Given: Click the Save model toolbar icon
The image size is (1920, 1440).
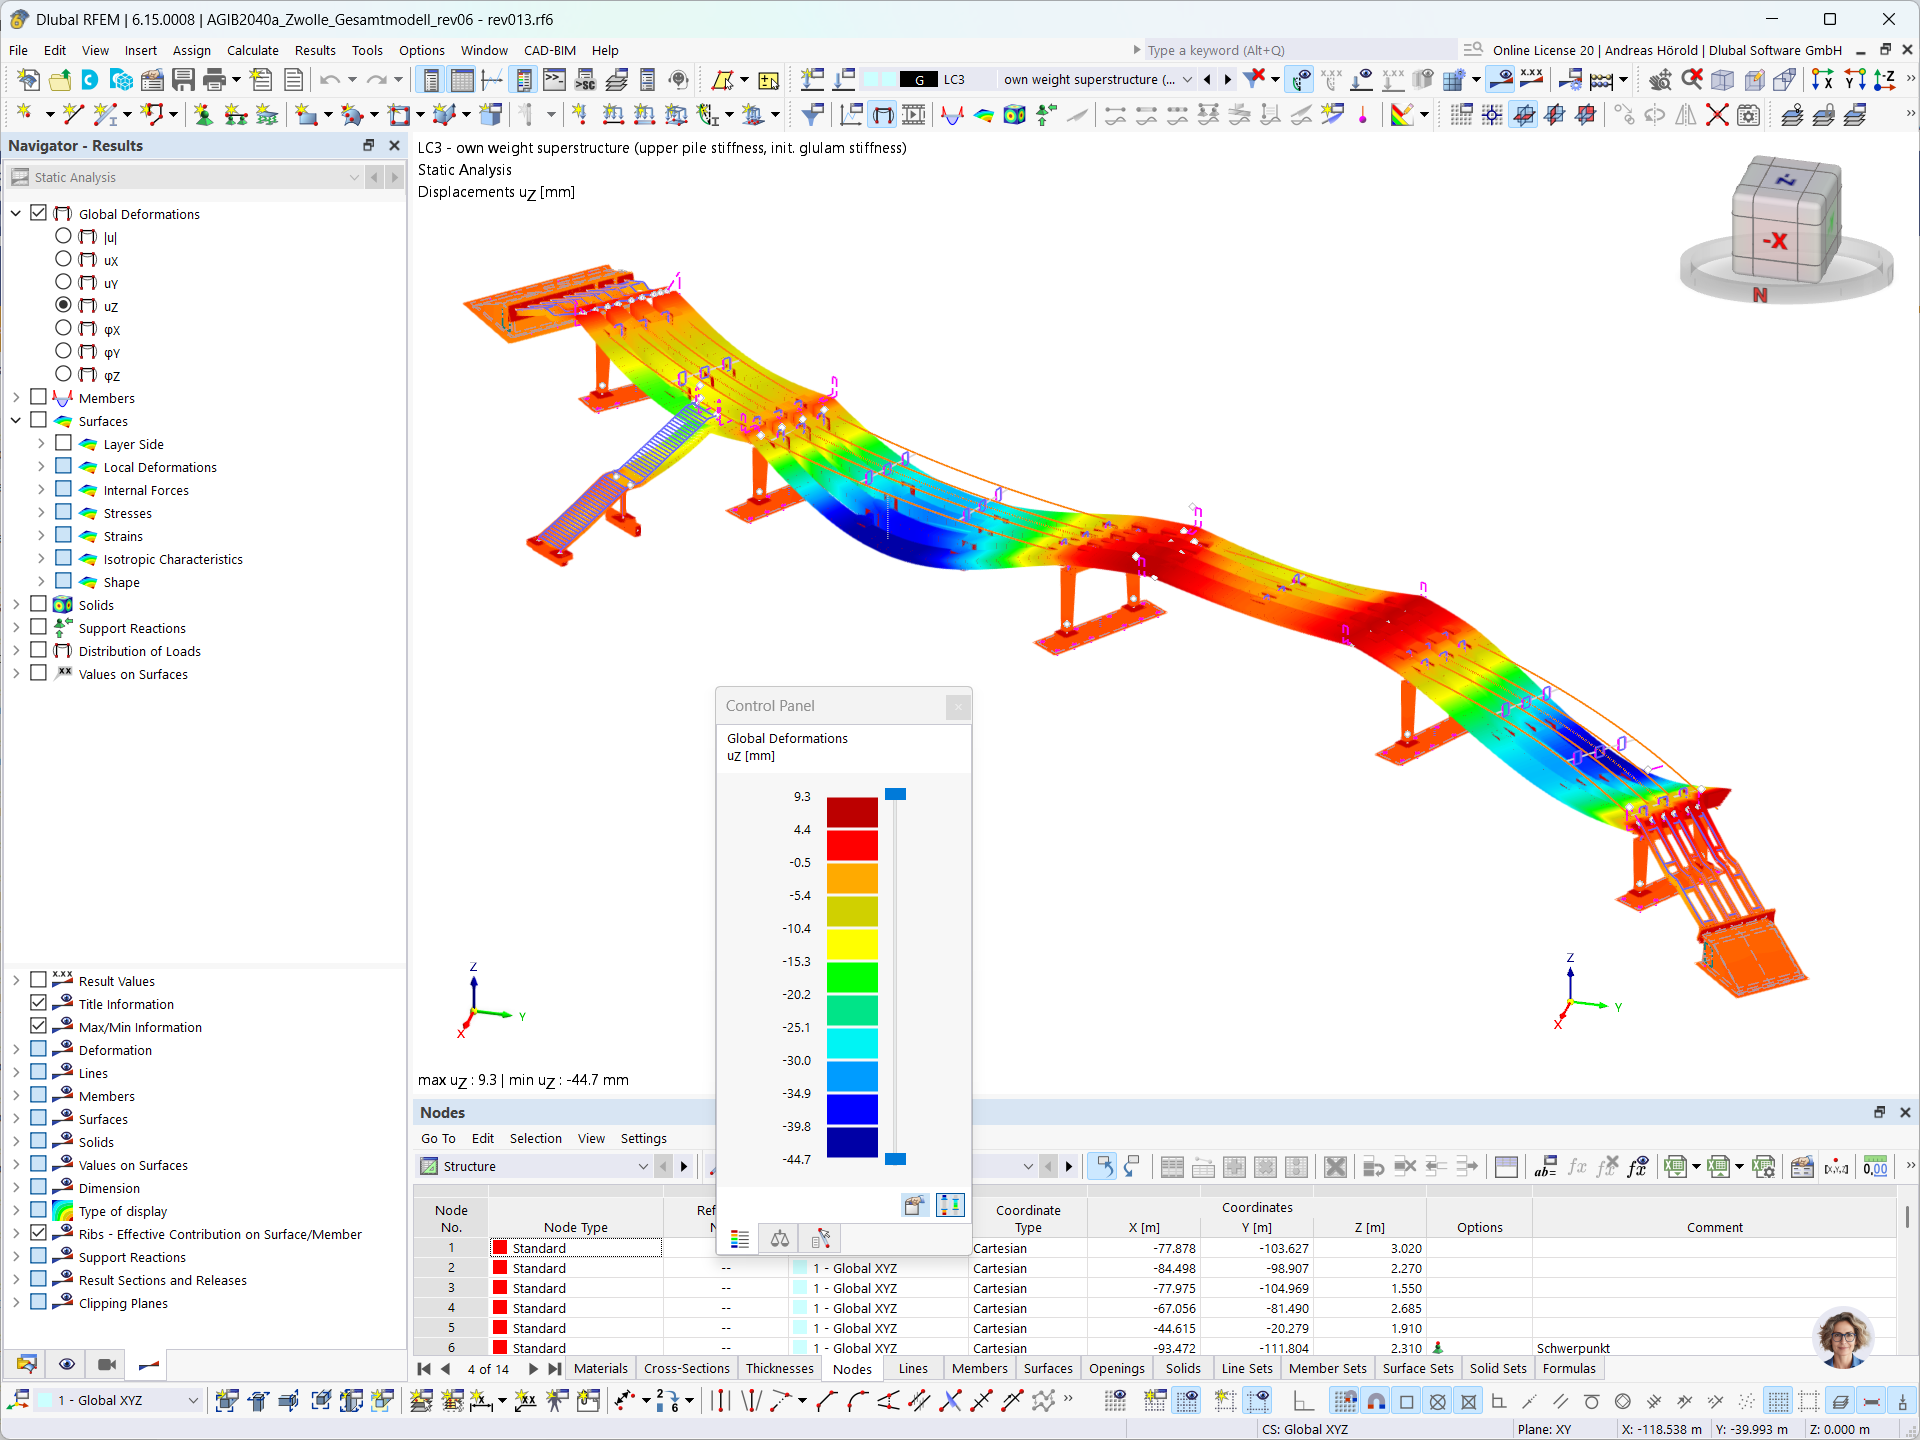Looking at the screenshot, I should click(x=183, y=80).
